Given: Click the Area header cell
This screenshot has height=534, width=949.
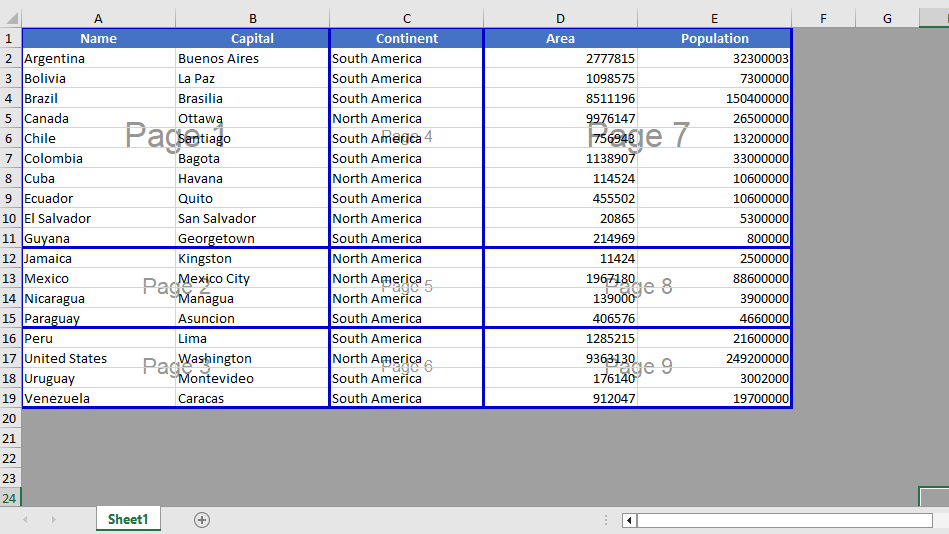Looking at the screenshot, I should (560, 39).
